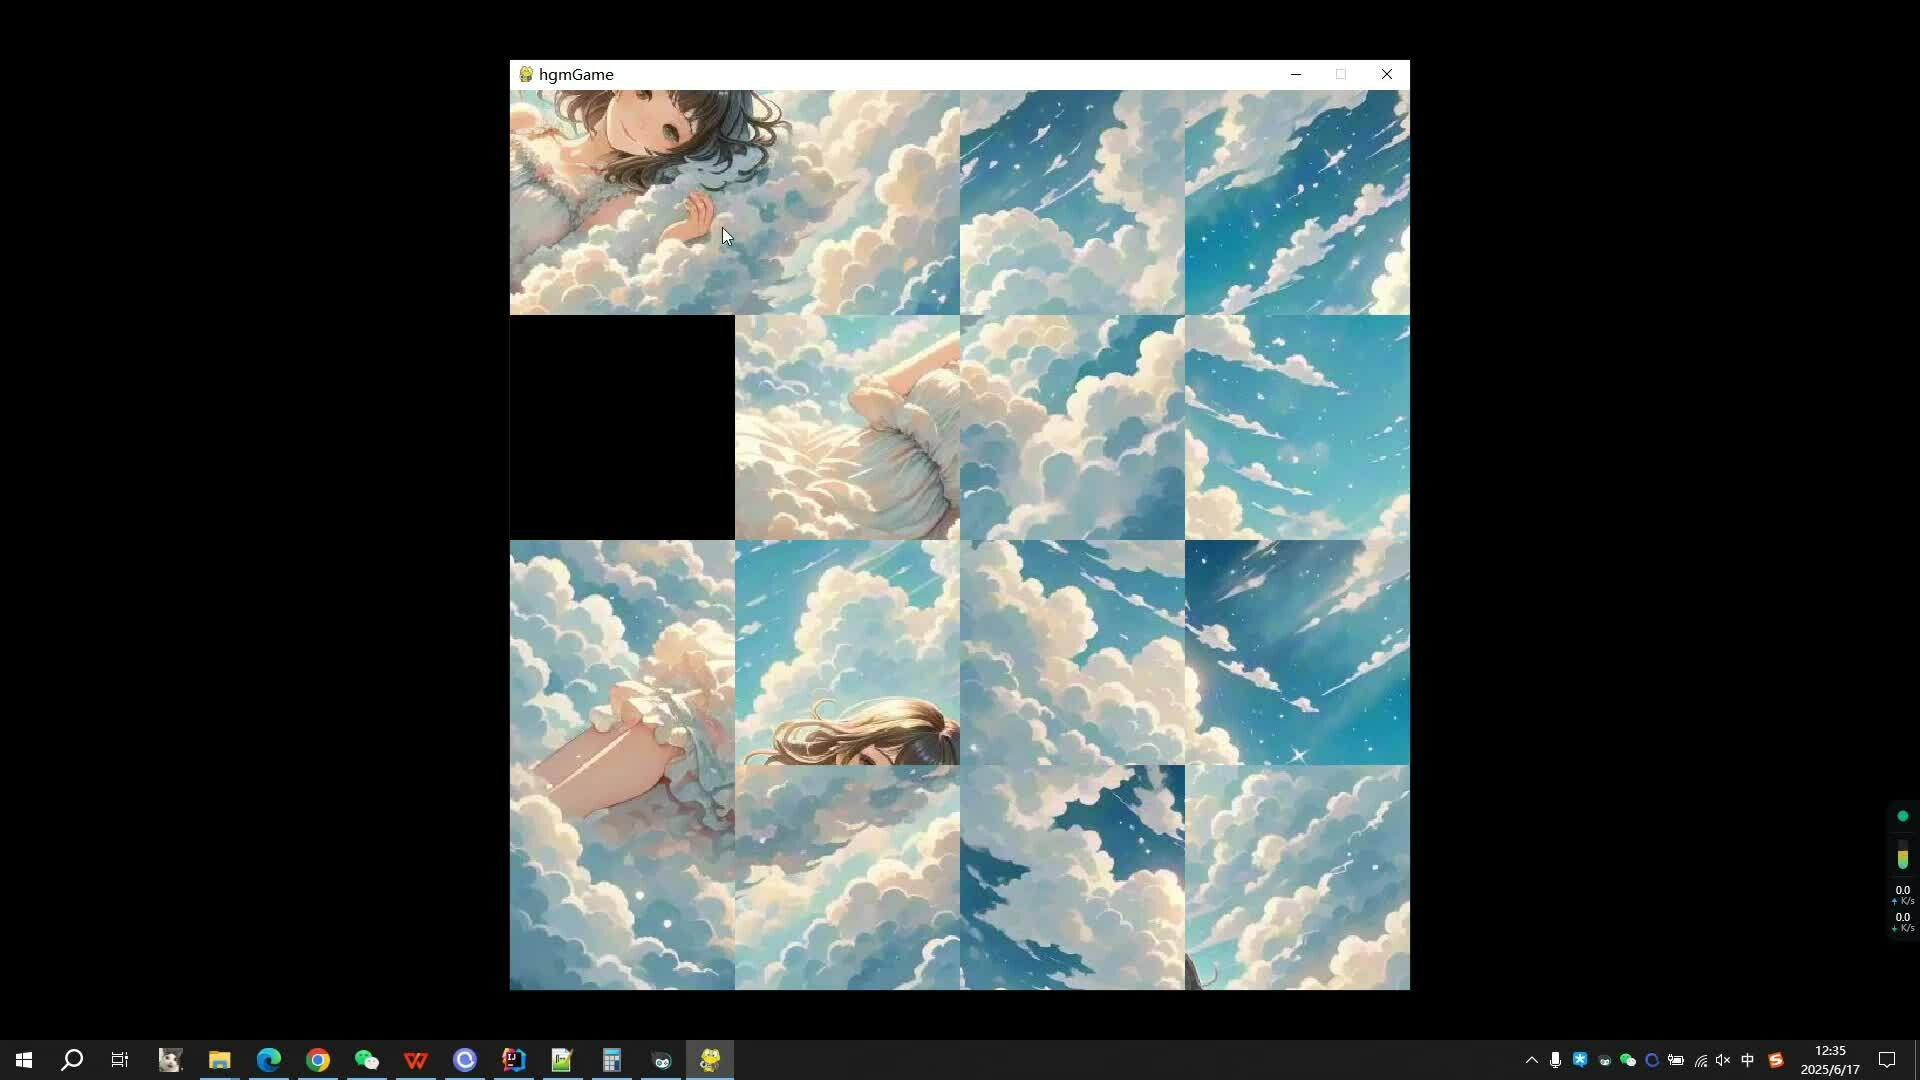Viewport: 1920px width, 1080px height.
Task: Open the Calculator app from taskbar
Action: point(611,1060)
